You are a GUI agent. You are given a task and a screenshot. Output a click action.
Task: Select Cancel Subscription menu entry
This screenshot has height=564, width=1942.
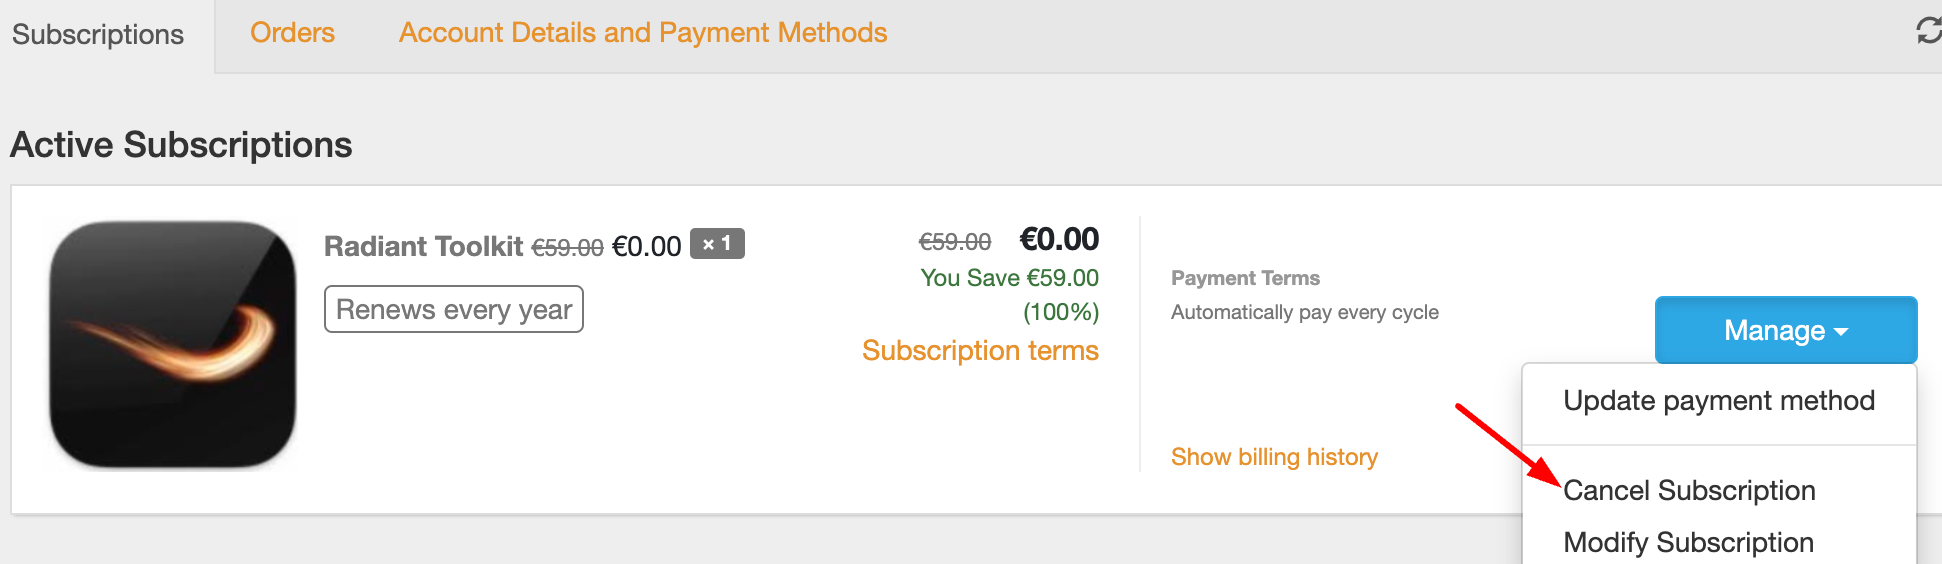pos(1689,490)
